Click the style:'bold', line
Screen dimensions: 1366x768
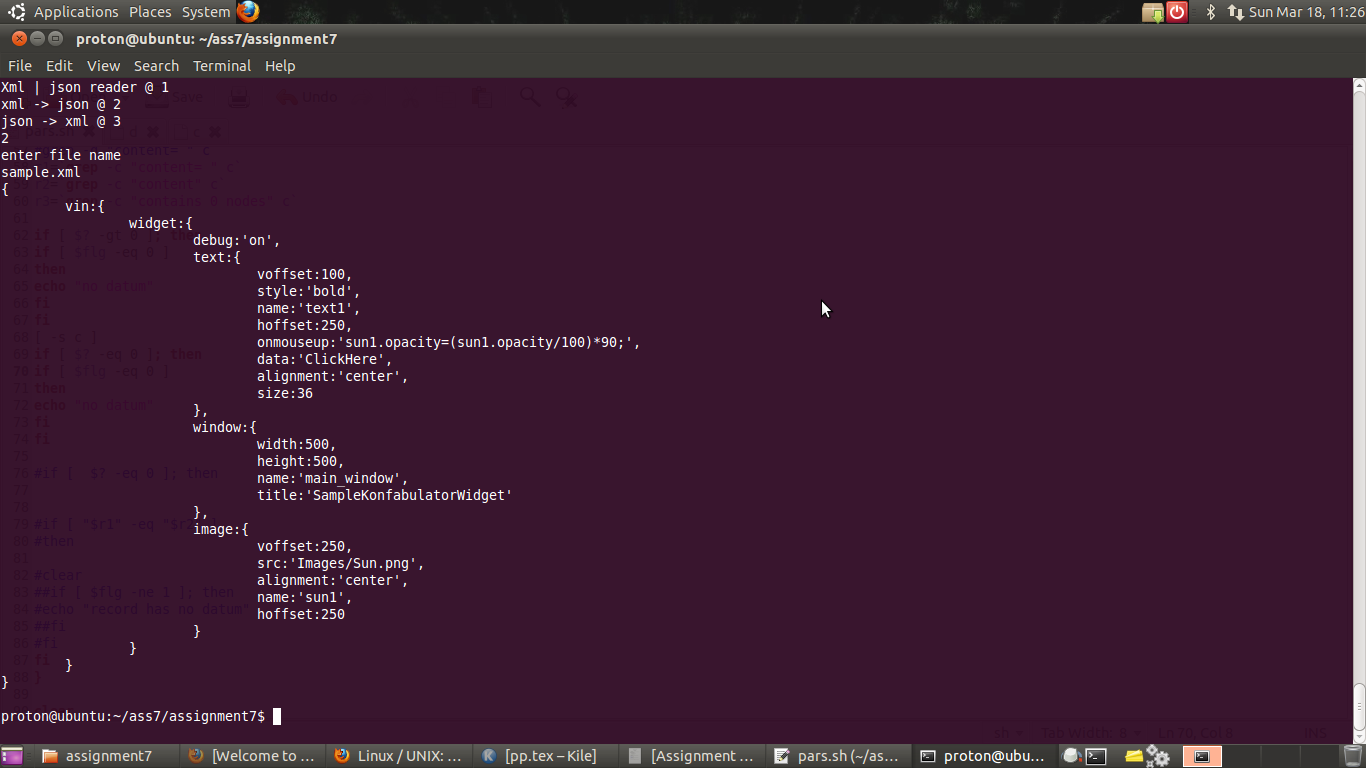tap(309, 291)
